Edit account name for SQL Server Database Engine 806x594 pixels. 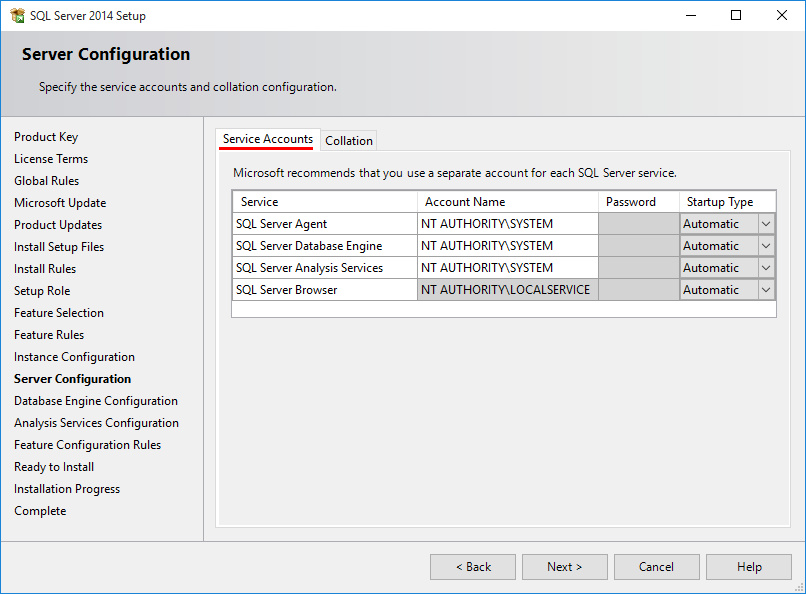point(508,246)
